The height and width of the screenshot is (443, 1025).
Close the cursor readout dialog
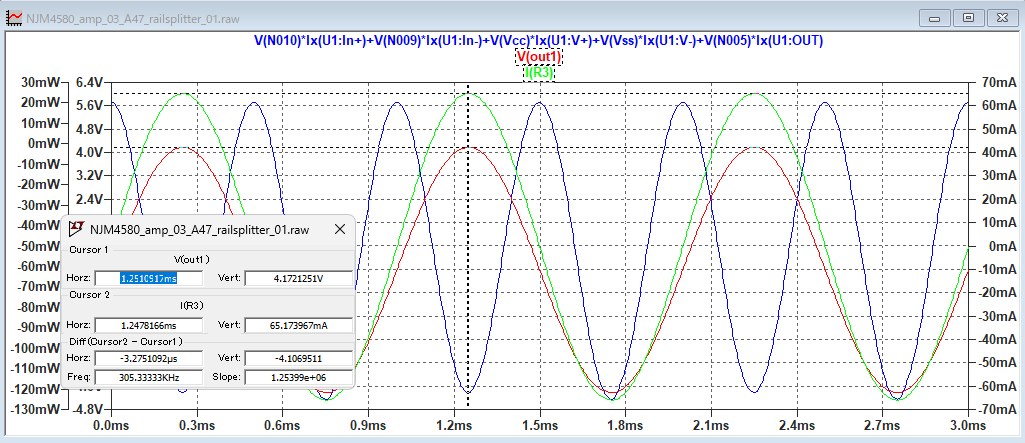pos(340,229)
